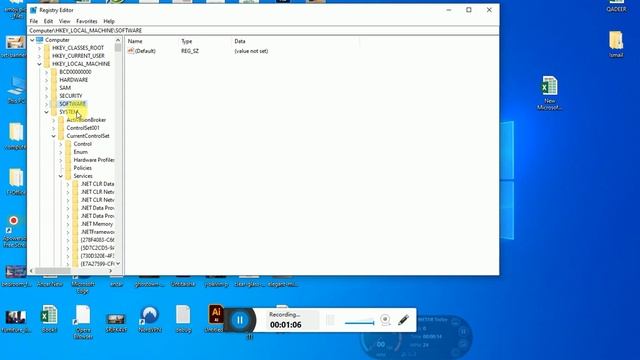Open the View menu
640x360 pixels.
pos(64,21)
